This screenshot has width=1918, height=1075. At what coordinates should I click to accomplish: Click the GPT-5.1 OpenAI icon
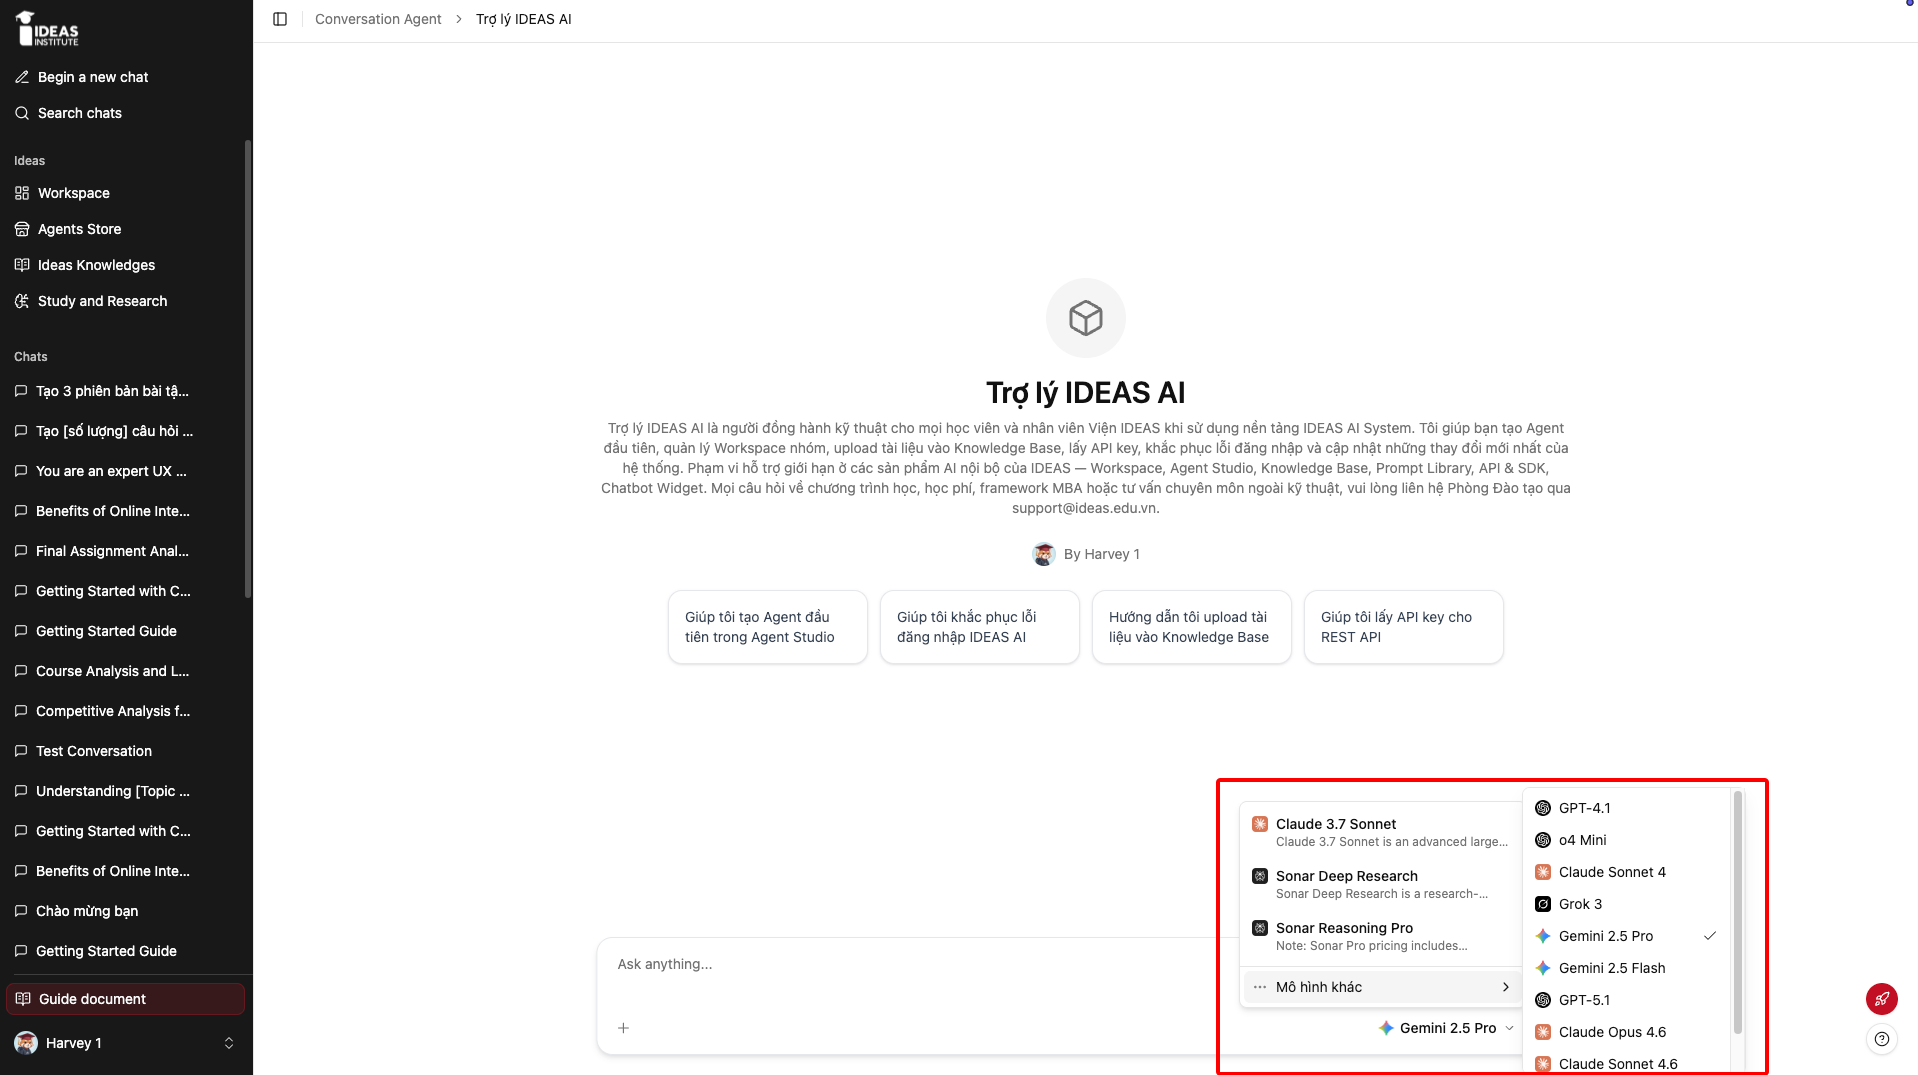[x=1543, y=1000]
